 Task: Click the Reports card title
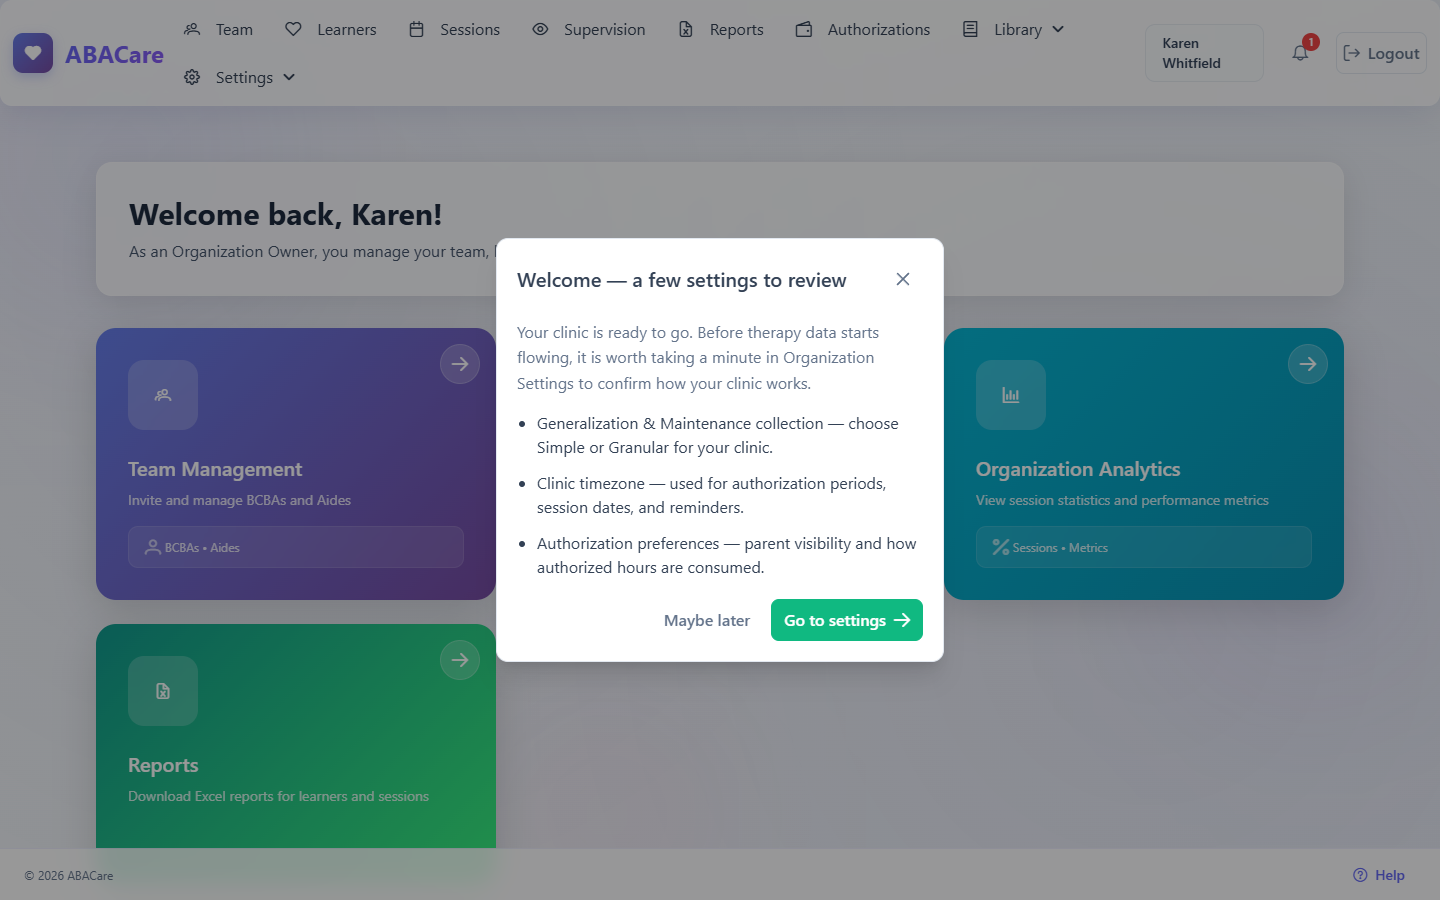pyautogui.click(x=163, y=765)
